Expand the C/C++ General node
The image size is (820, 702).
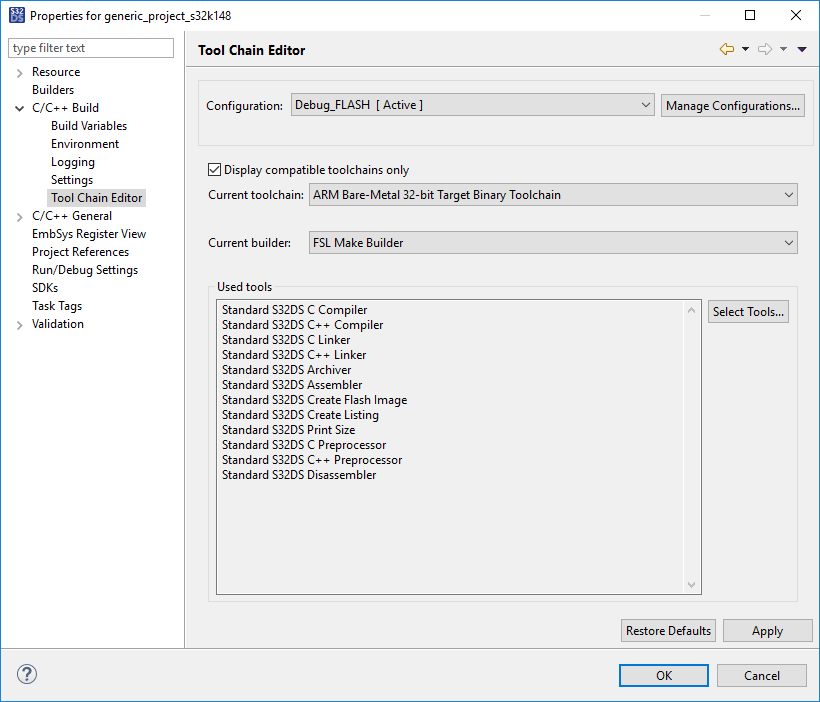pyautogui.click(x=20, y=216)
